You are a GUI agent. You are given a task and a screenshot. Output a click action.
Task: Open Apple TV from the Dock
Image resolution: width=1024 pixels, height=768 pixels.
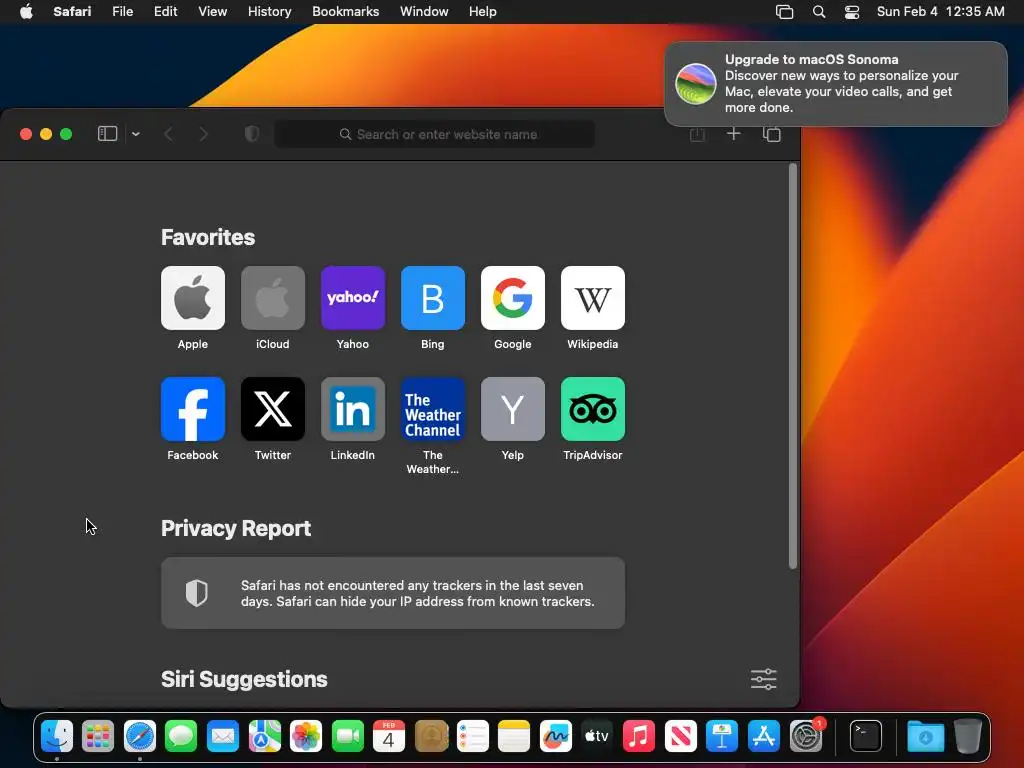(x=597, y=737)
